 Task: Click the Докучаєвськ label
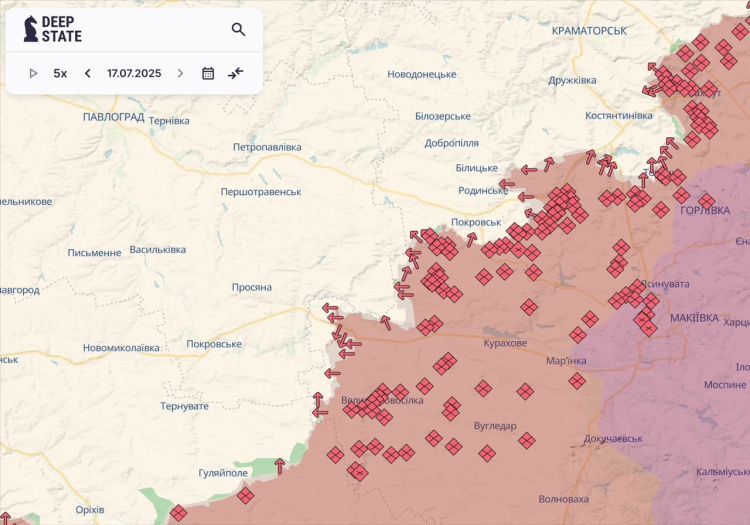tap(613, 438)
